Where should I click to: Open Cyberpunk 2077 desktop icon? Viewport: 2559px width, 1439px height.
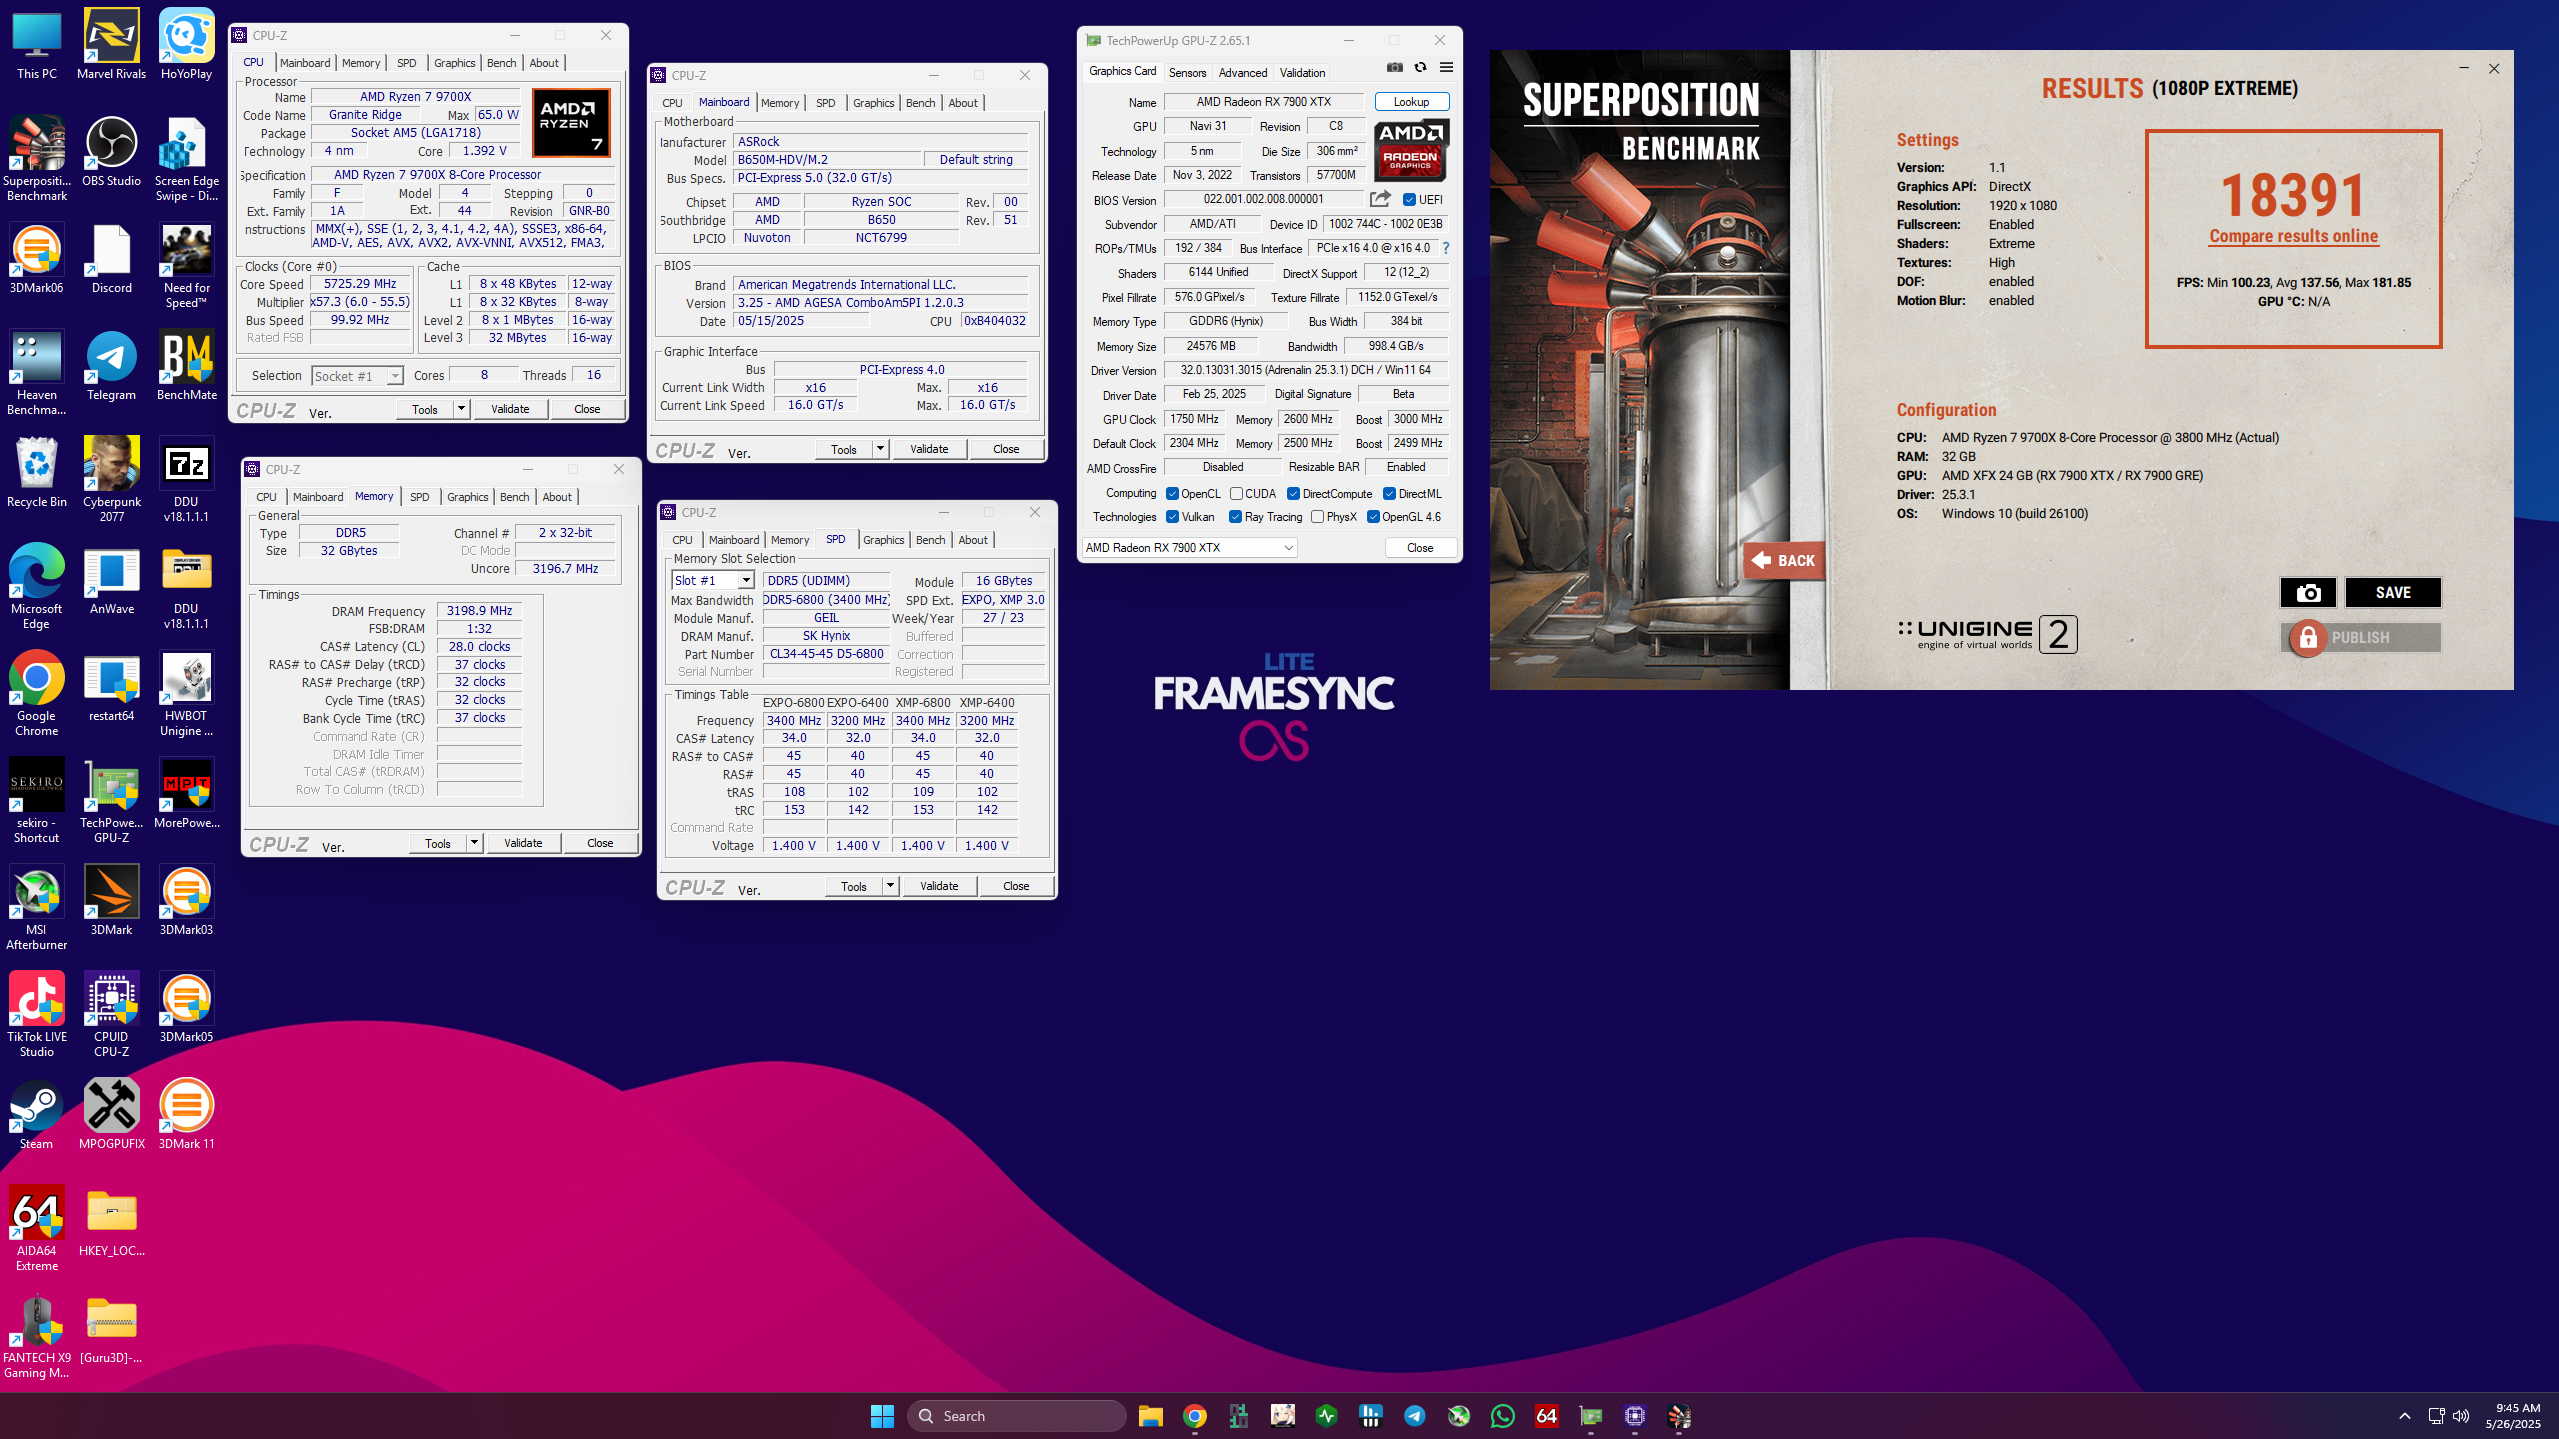tap(111, 480)
